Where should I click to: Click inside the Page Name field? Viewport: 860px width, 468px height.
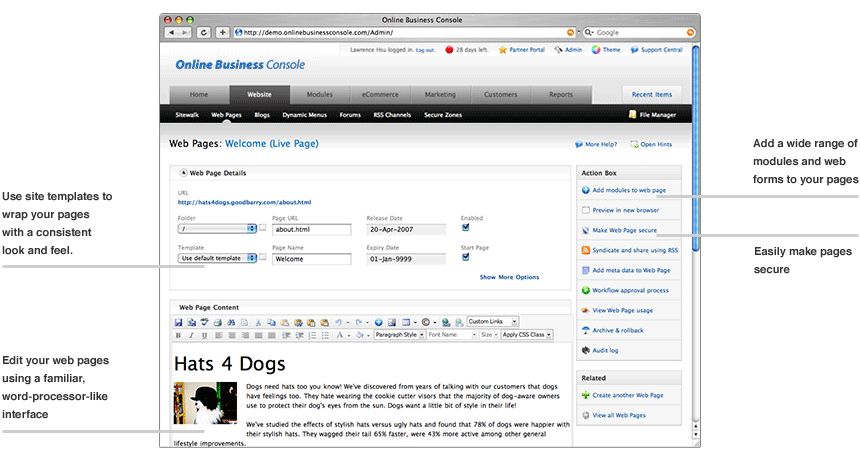tap(311, 258)
